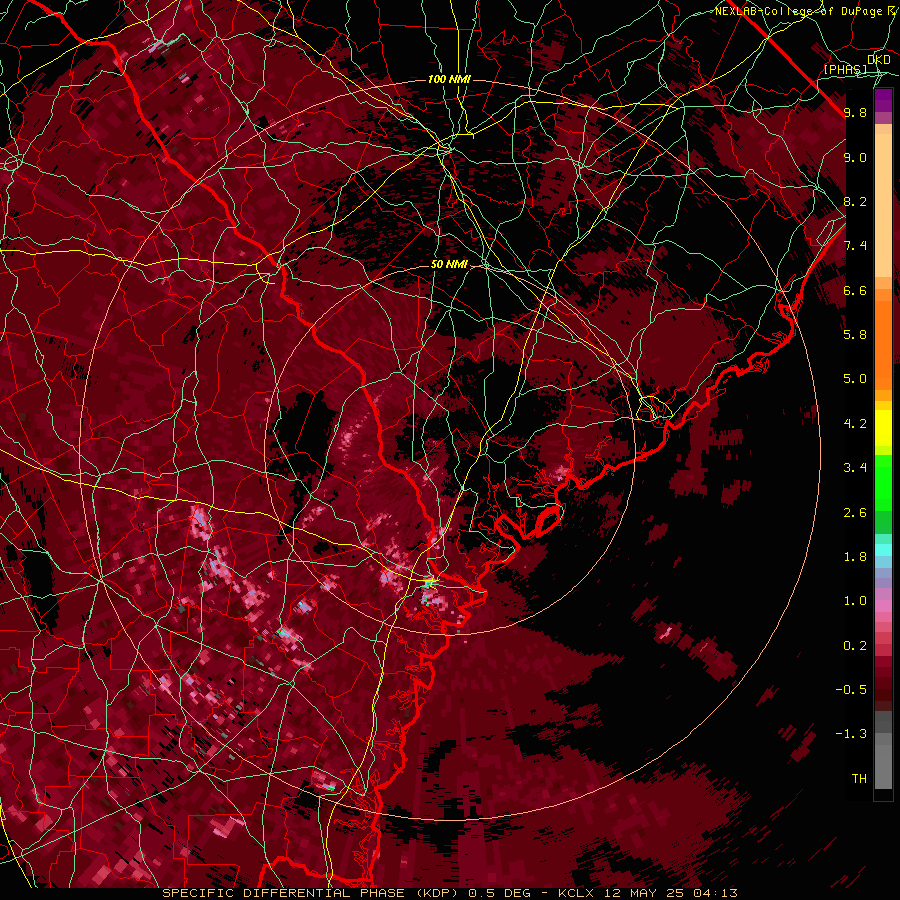Click the 8.2 value on the color scale
Image resolution: width=900 pixels, height=900 pixels.
[x=855, y=201]
